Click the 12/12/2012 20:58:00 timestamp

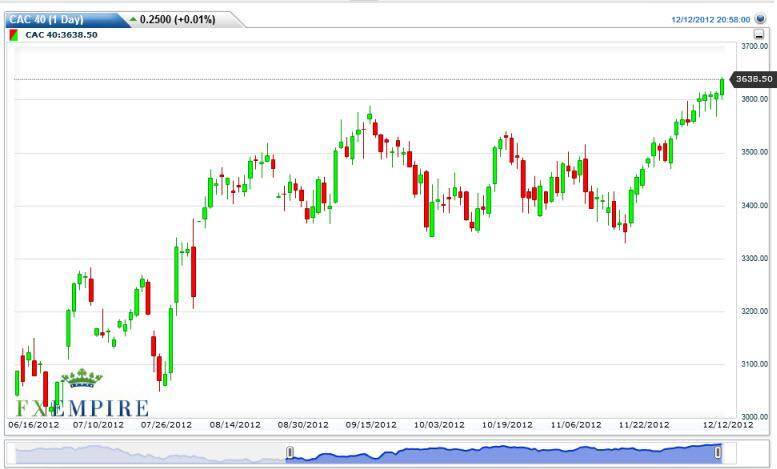(713, 19)
